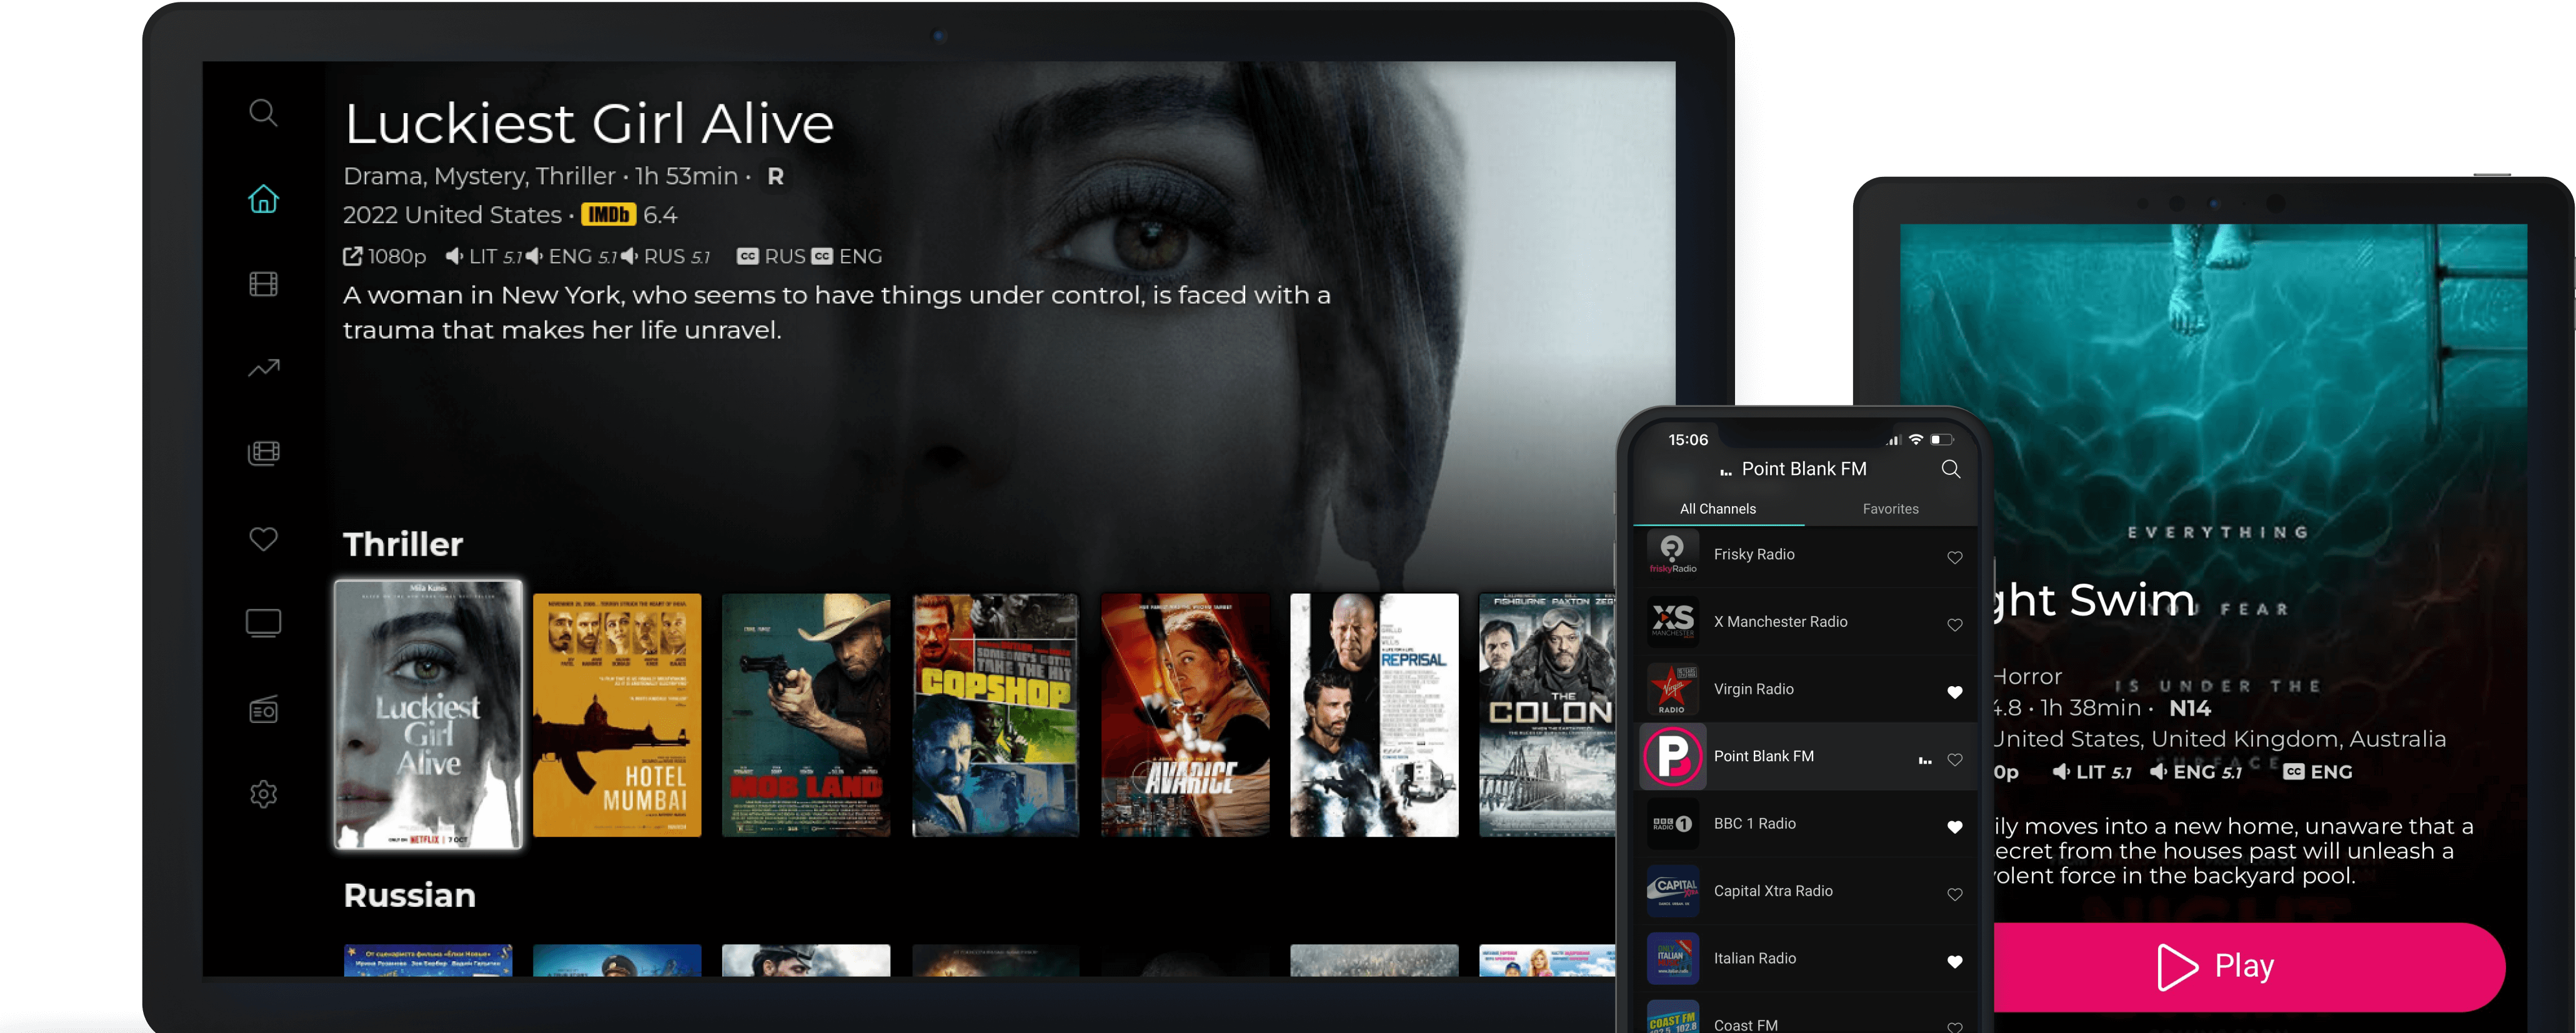Tap the Italian Radio channel logo
Image resolution: width=2576 pixels, height=1033 pixels.
point(1673,958)
